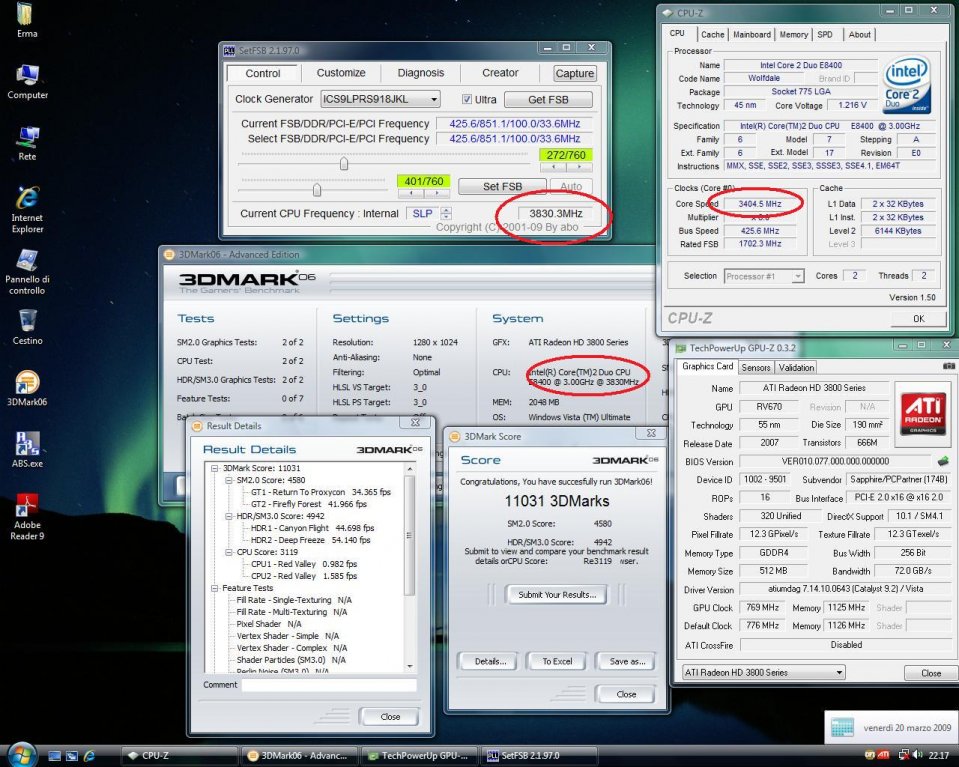Collapse the Feature Tests tree node

215,588
